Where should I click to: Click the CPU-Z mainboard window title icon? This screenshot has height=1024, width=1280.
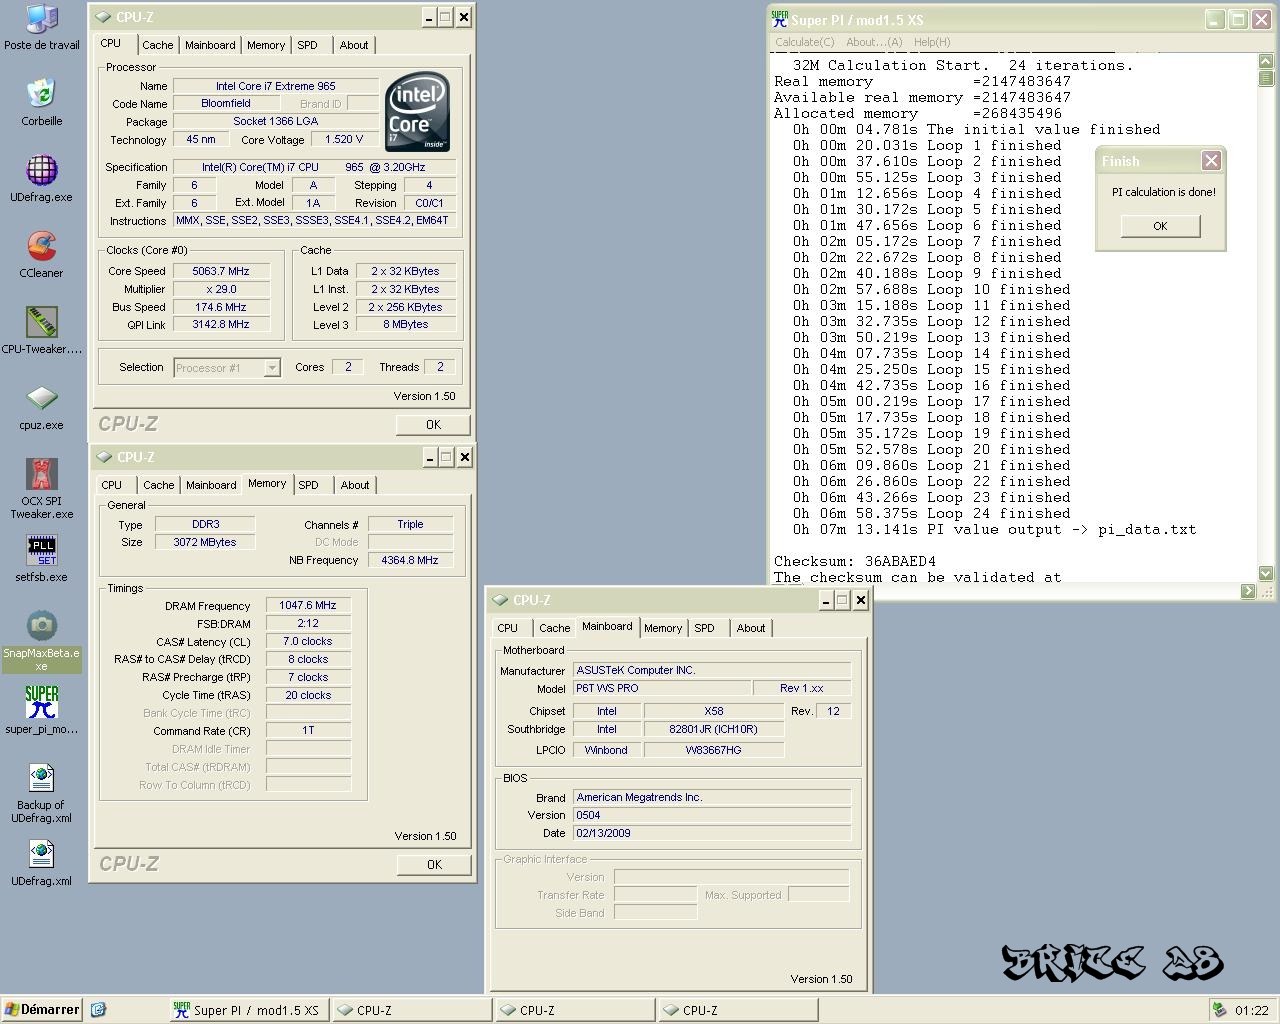coord(500,600)
